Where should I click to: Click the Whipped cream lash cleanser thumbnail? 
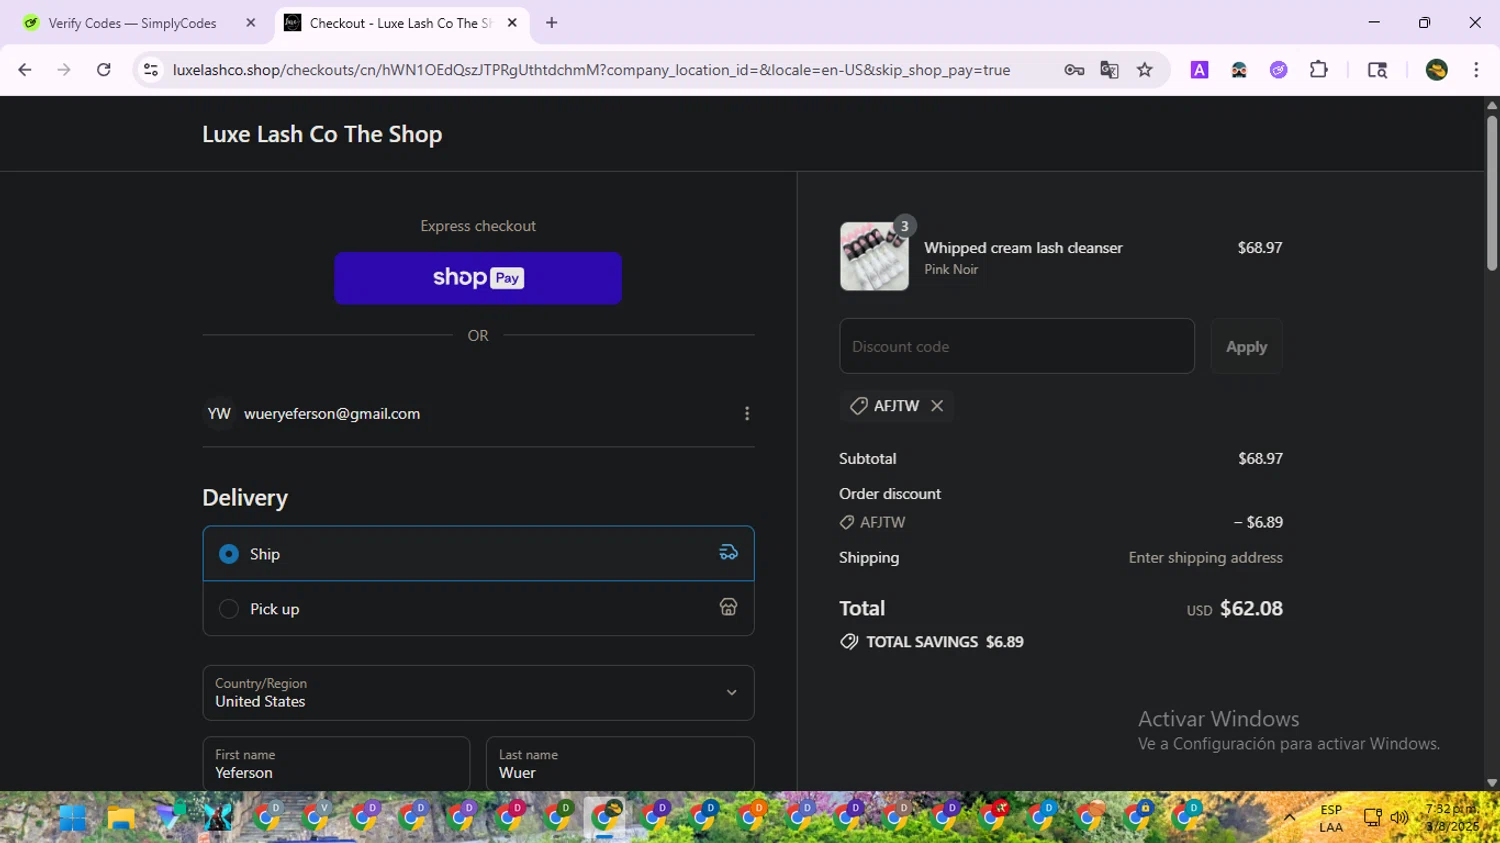[874, 256]
